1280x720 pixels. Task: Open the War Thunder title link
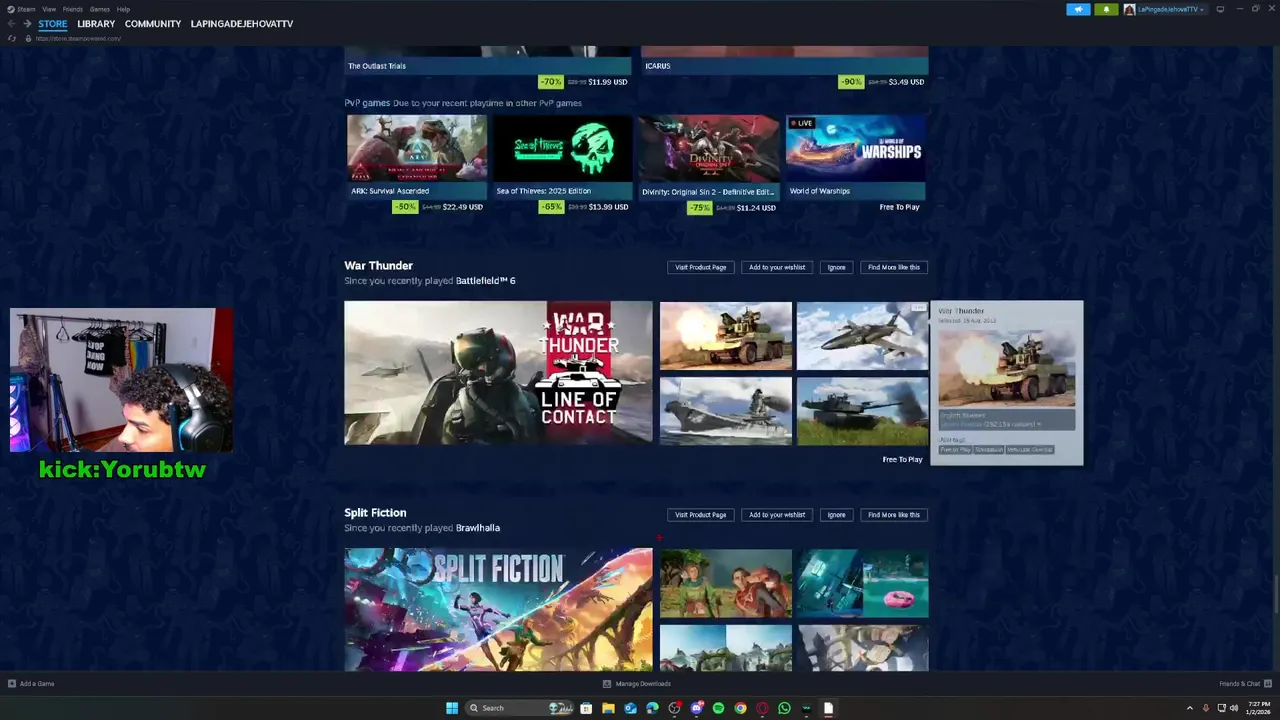378,265
